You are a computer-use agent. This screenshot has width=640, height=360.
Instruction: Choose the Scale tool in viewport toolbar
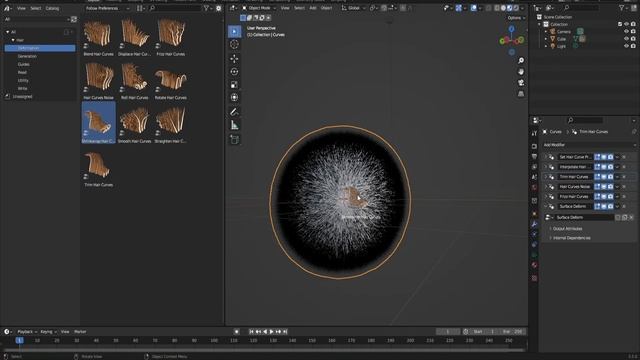234,85
